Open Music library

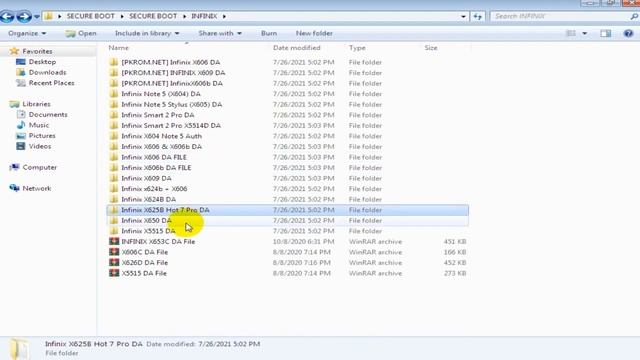pyautogui.click(x=39, y=125)
